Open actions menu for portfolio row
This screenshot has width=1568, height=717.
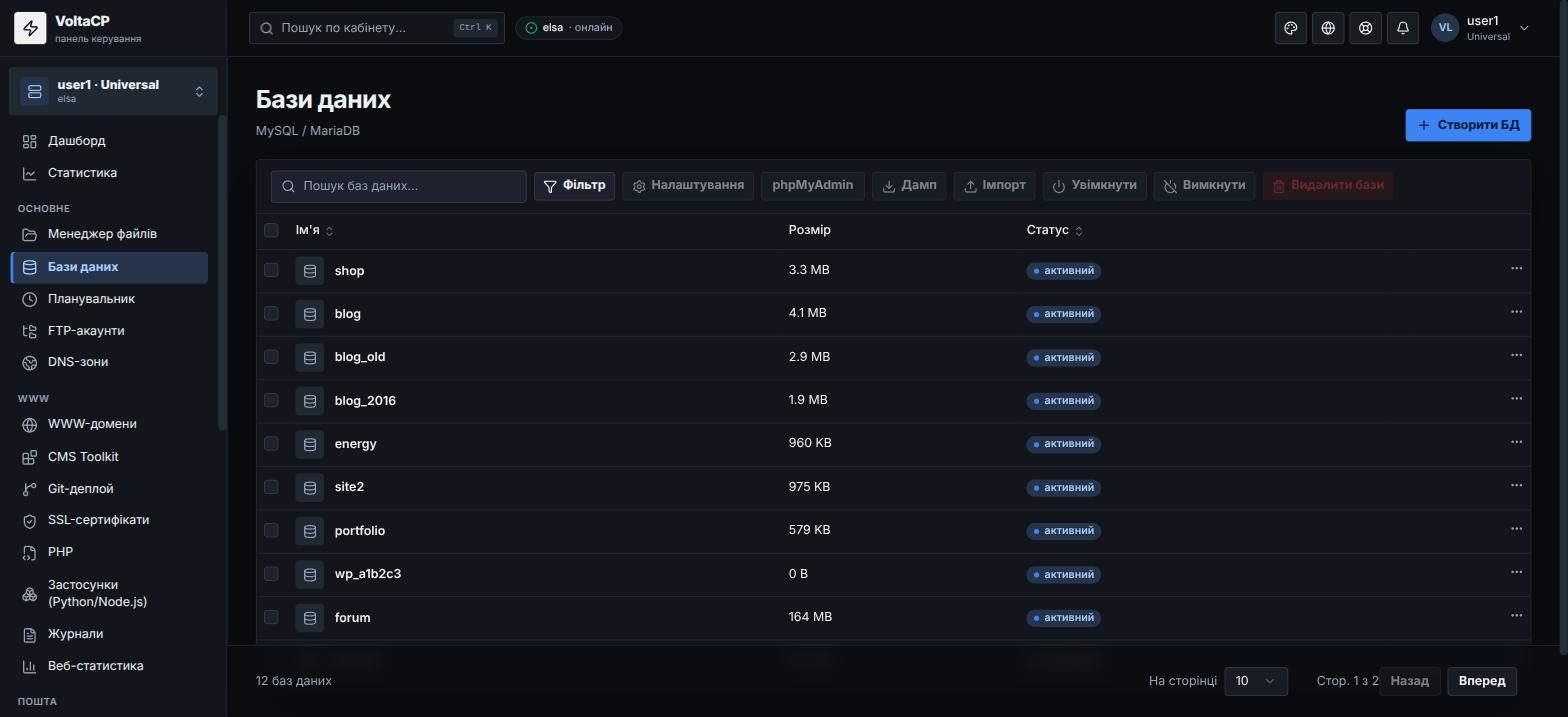pyautogui.click(x=1516, y=529)
